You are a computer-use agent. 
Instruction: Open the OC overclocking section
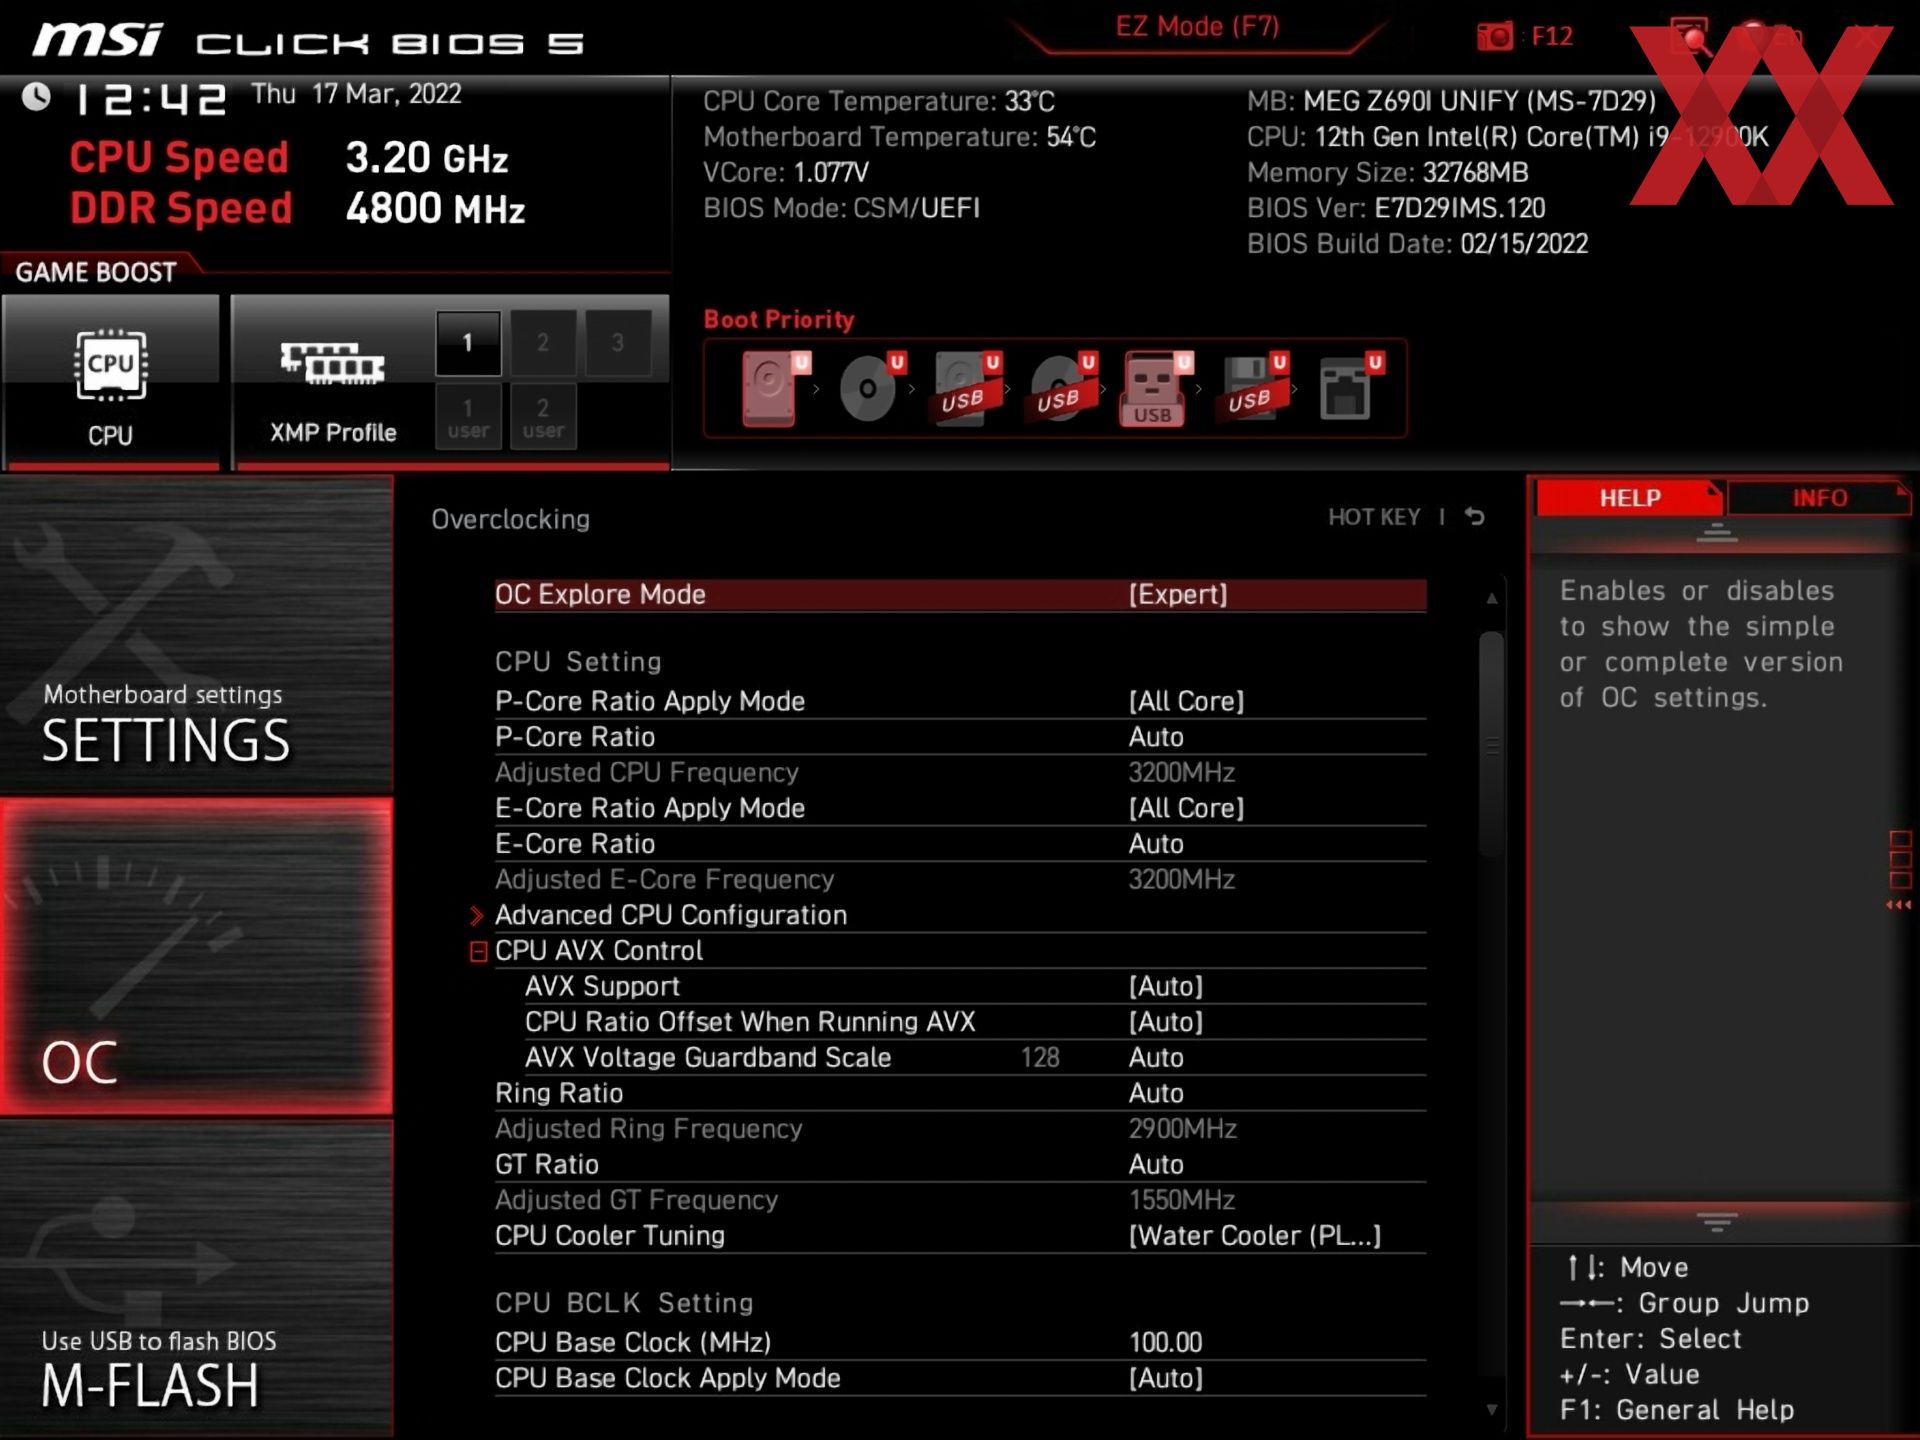click(196, 956)
